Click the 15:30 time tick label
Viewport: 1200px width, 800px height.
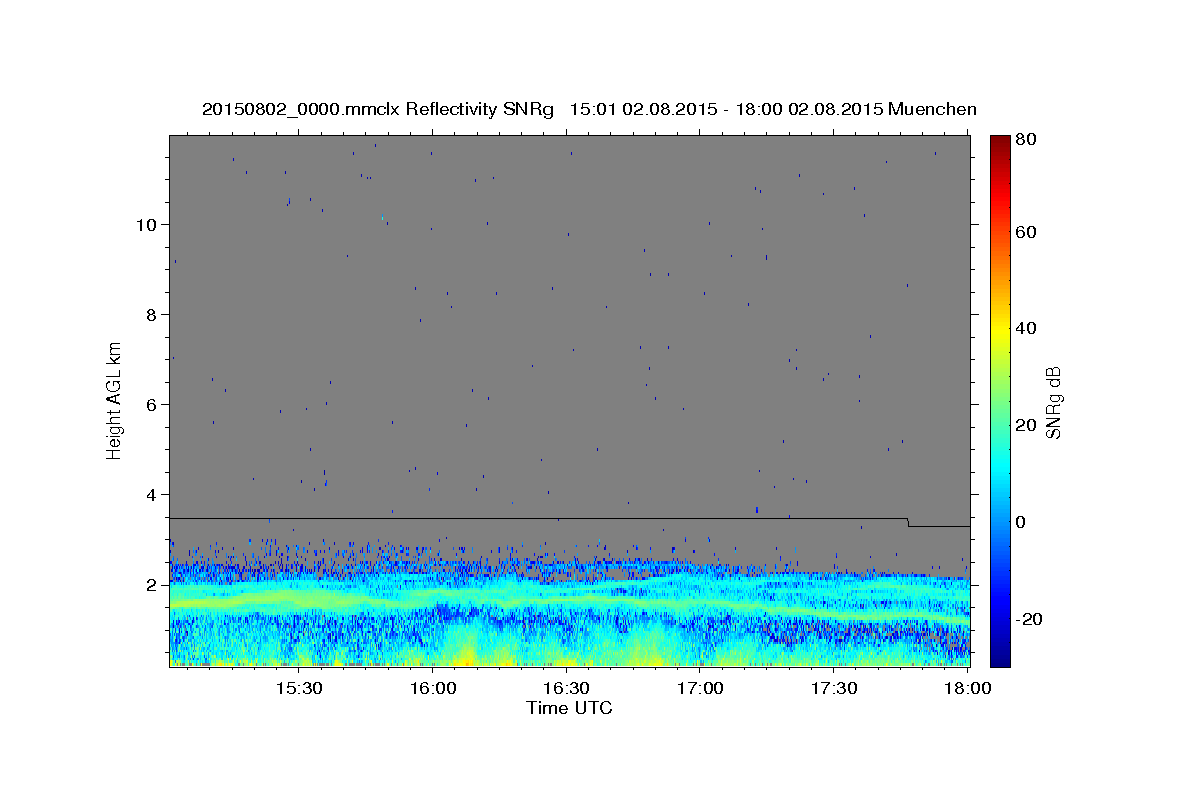tap(298, 689)
